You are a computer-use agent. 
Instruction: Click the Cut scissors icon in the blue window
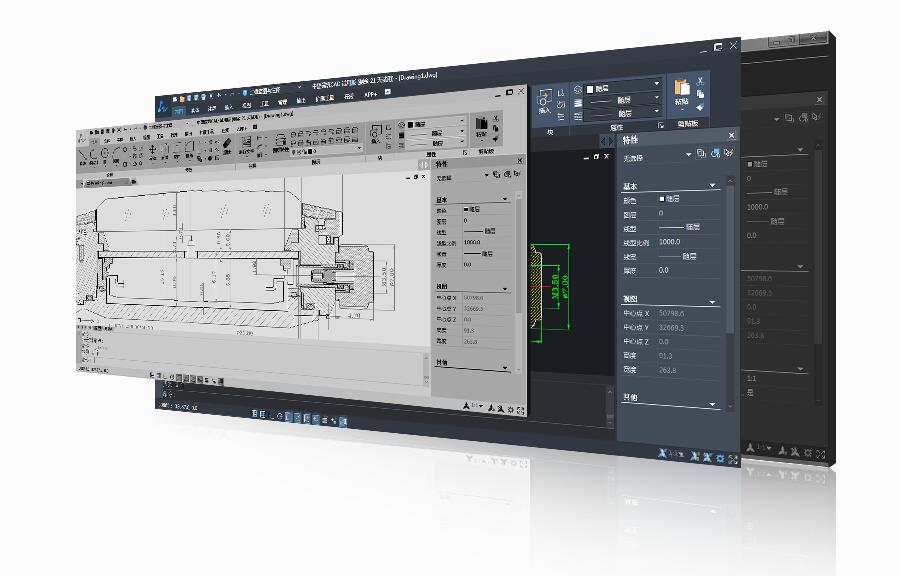[x=700, y=81]
